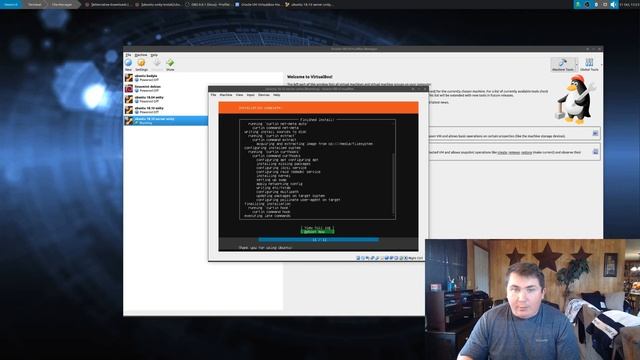Click the Details tool pane icon
The height and width of the screenshot is (360, 640).
595,133
